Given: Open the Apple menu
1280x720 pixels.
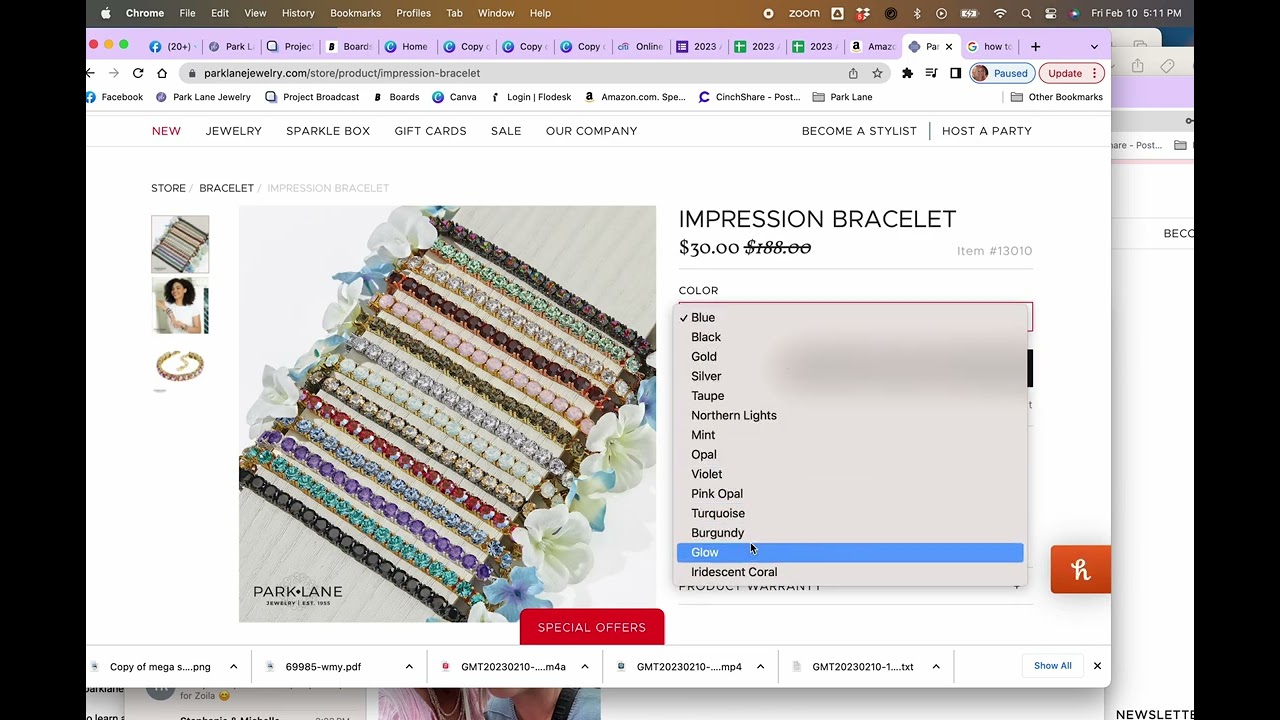Looking at the screenshot, I should pos(105,13).
